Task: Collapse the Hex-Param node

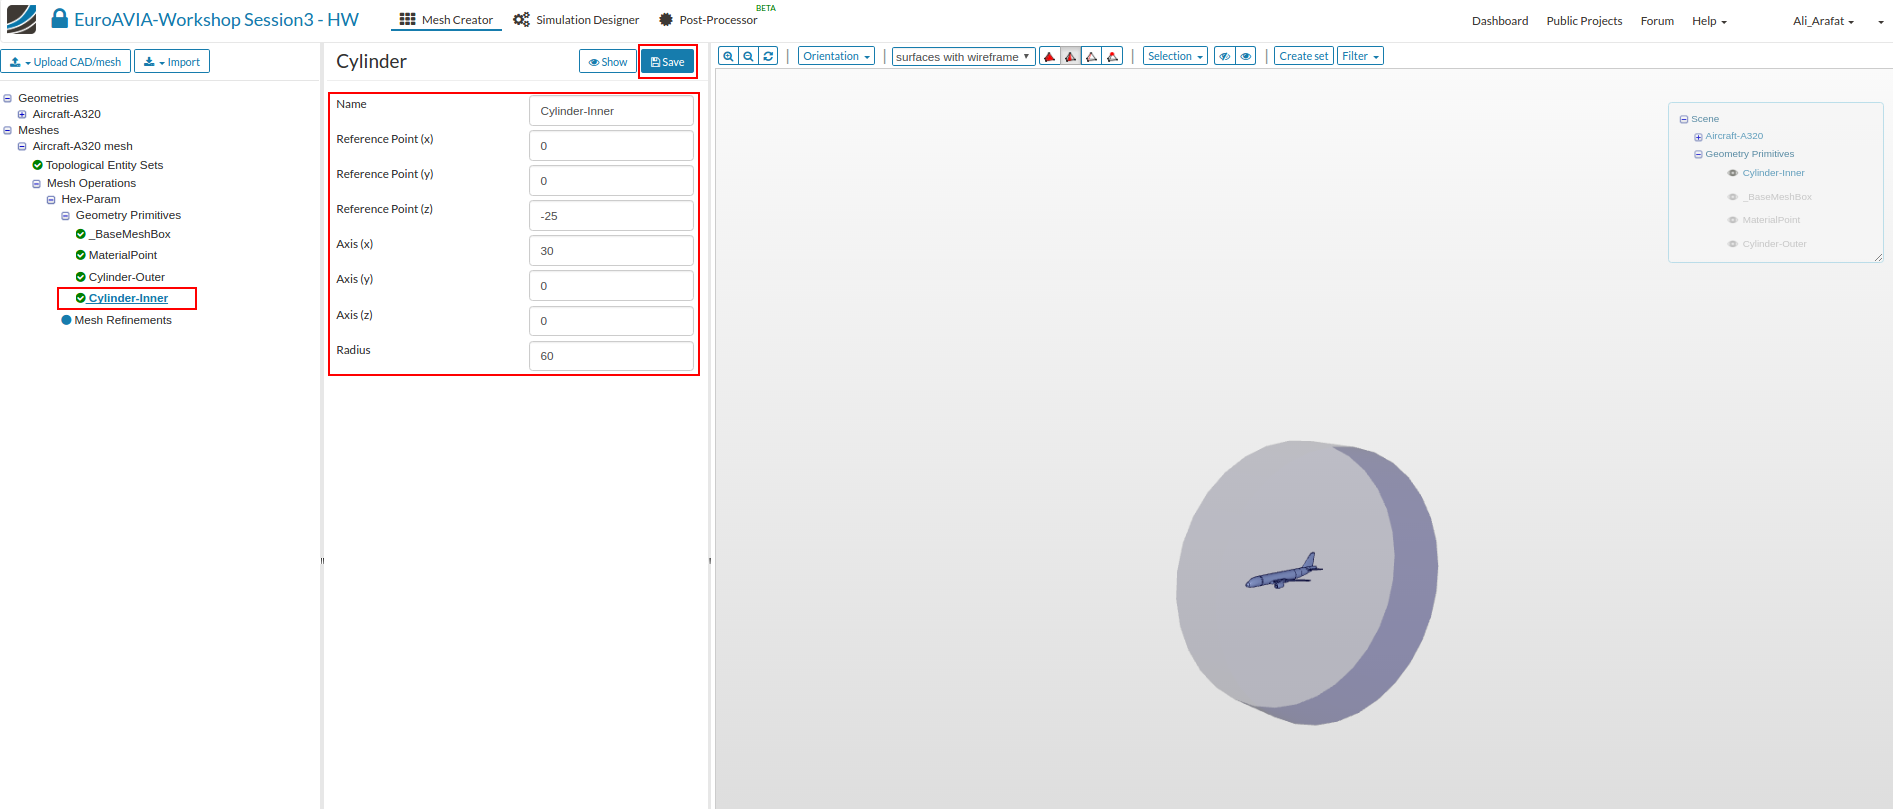Action: [x=51, y=200]
